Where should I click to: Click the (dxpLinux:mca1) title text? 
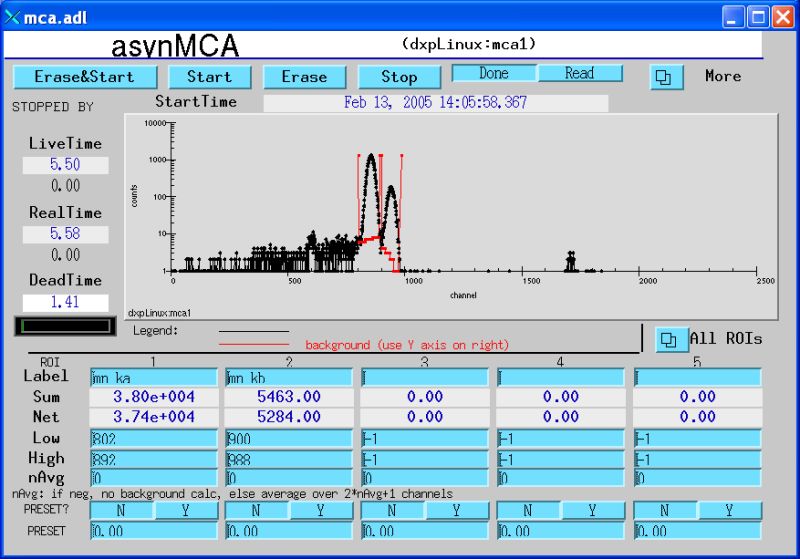coord(469,44)
